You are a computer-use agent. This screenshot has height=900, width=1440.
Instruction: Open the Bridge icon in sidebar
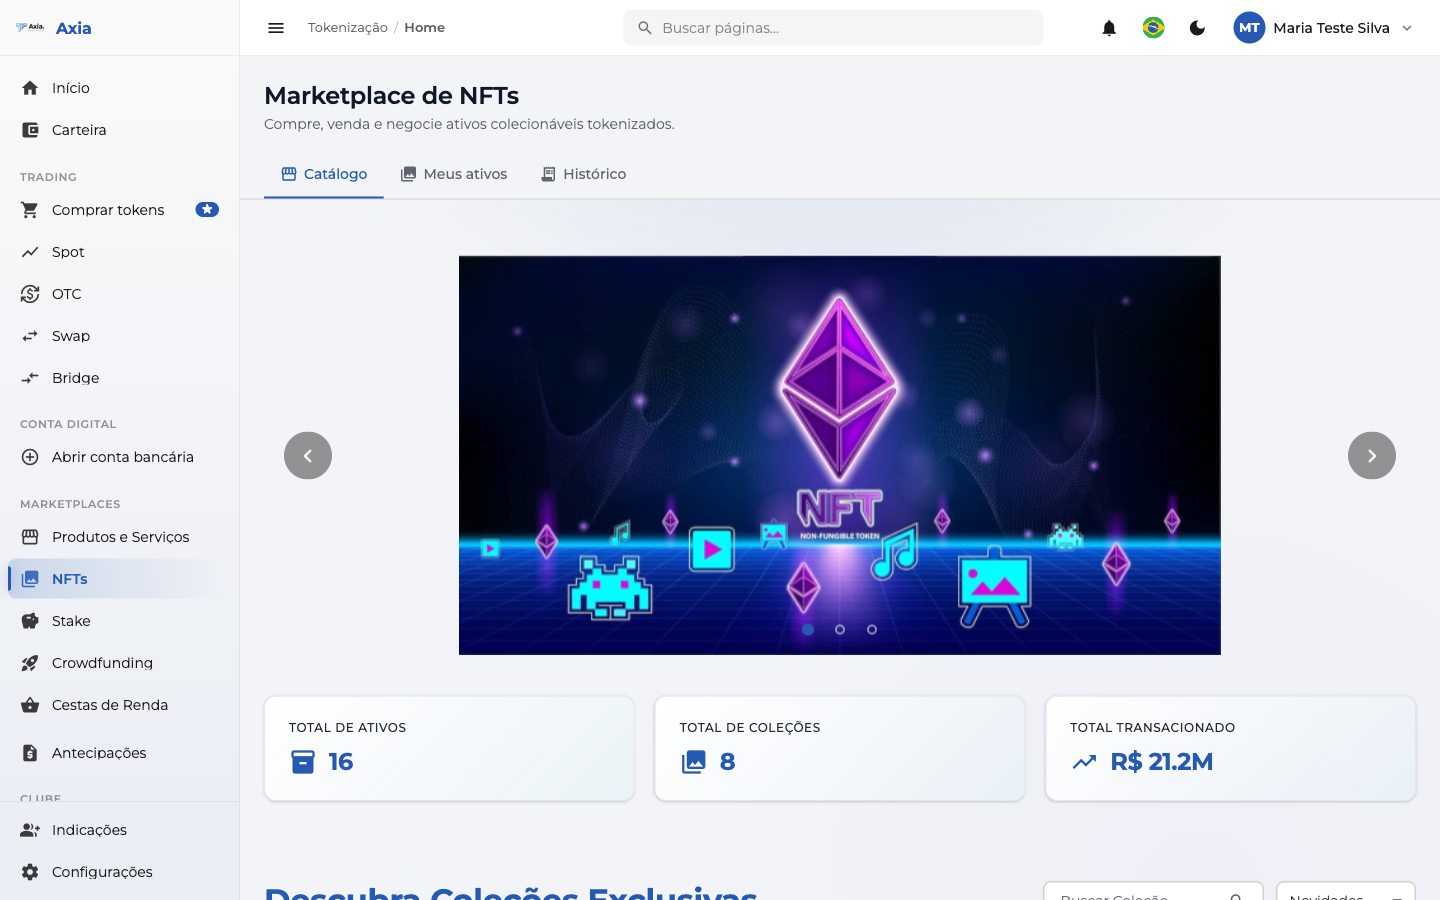[30, 378]
